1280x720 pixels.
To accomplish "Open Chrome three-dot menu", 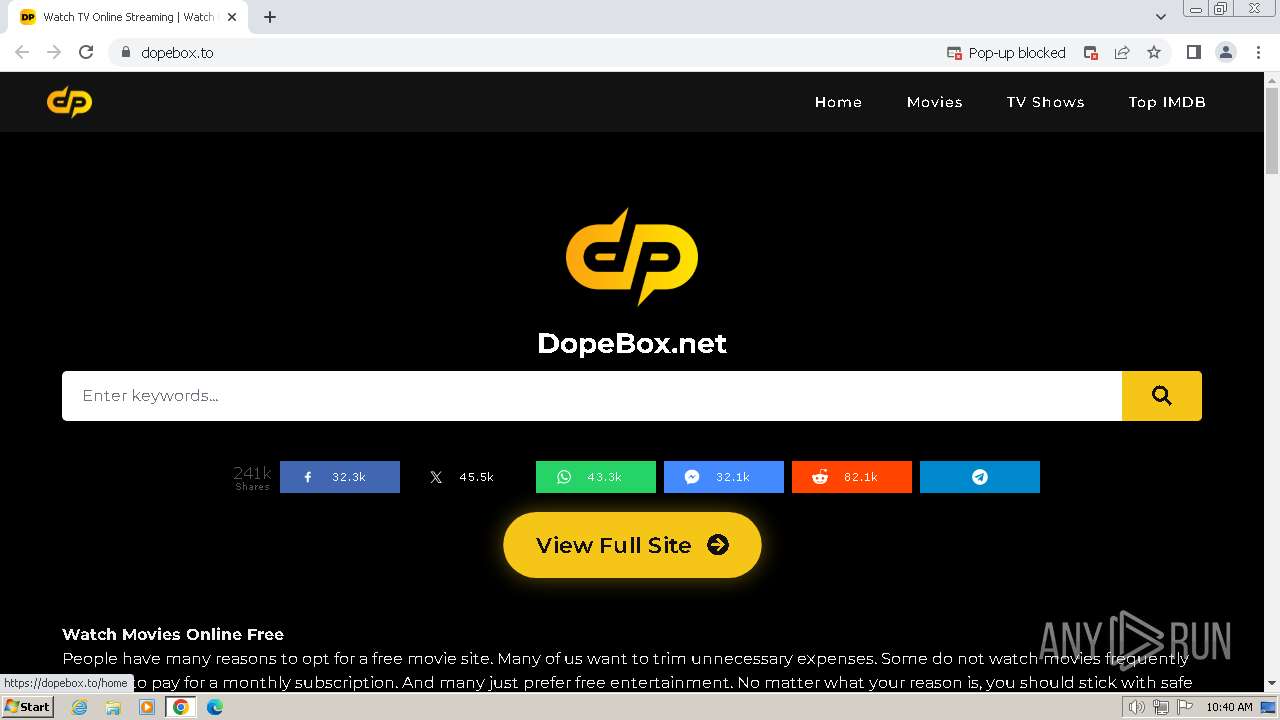I will (1258, 53).
